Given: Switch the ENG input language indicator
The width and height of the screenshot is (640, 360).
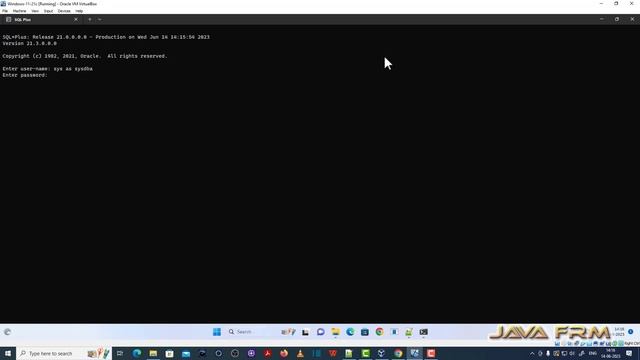Looking at the screenshot, I should tap(593, 353).
